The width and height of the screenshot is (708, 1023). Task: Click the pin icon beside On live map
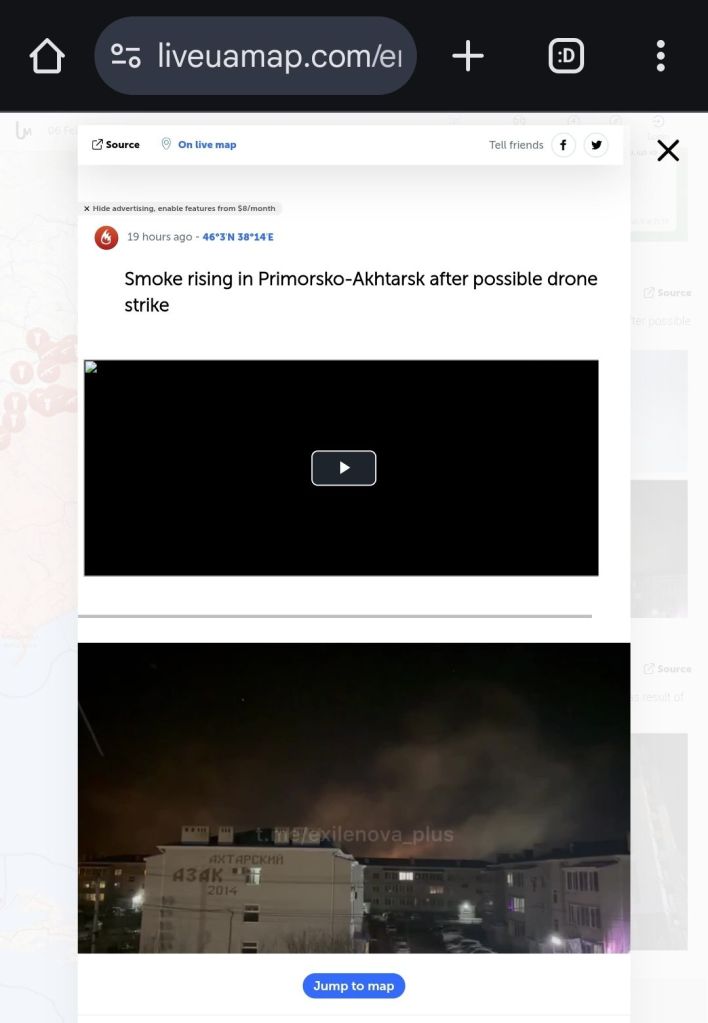pyautogui.click(x=166, y=144)
